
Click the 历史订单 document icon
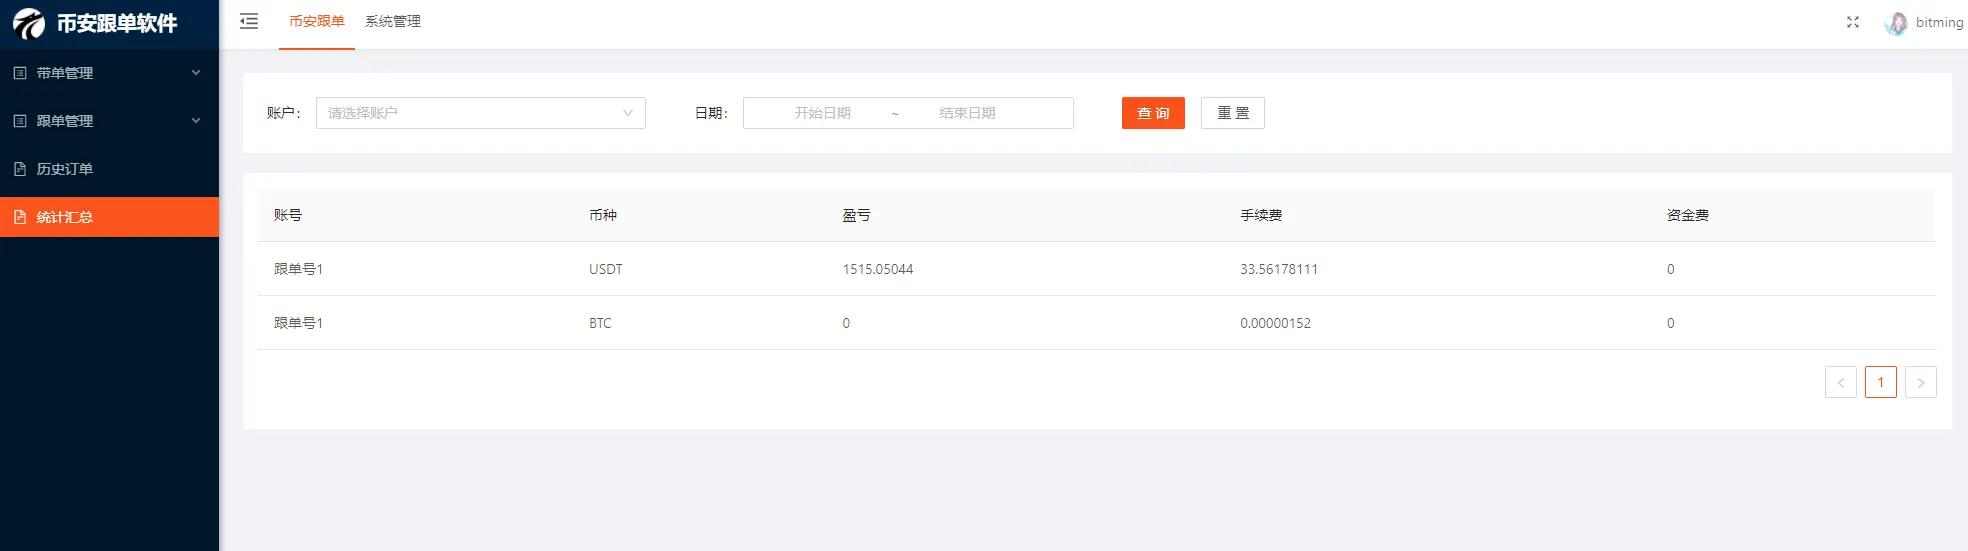coord(20,169)
